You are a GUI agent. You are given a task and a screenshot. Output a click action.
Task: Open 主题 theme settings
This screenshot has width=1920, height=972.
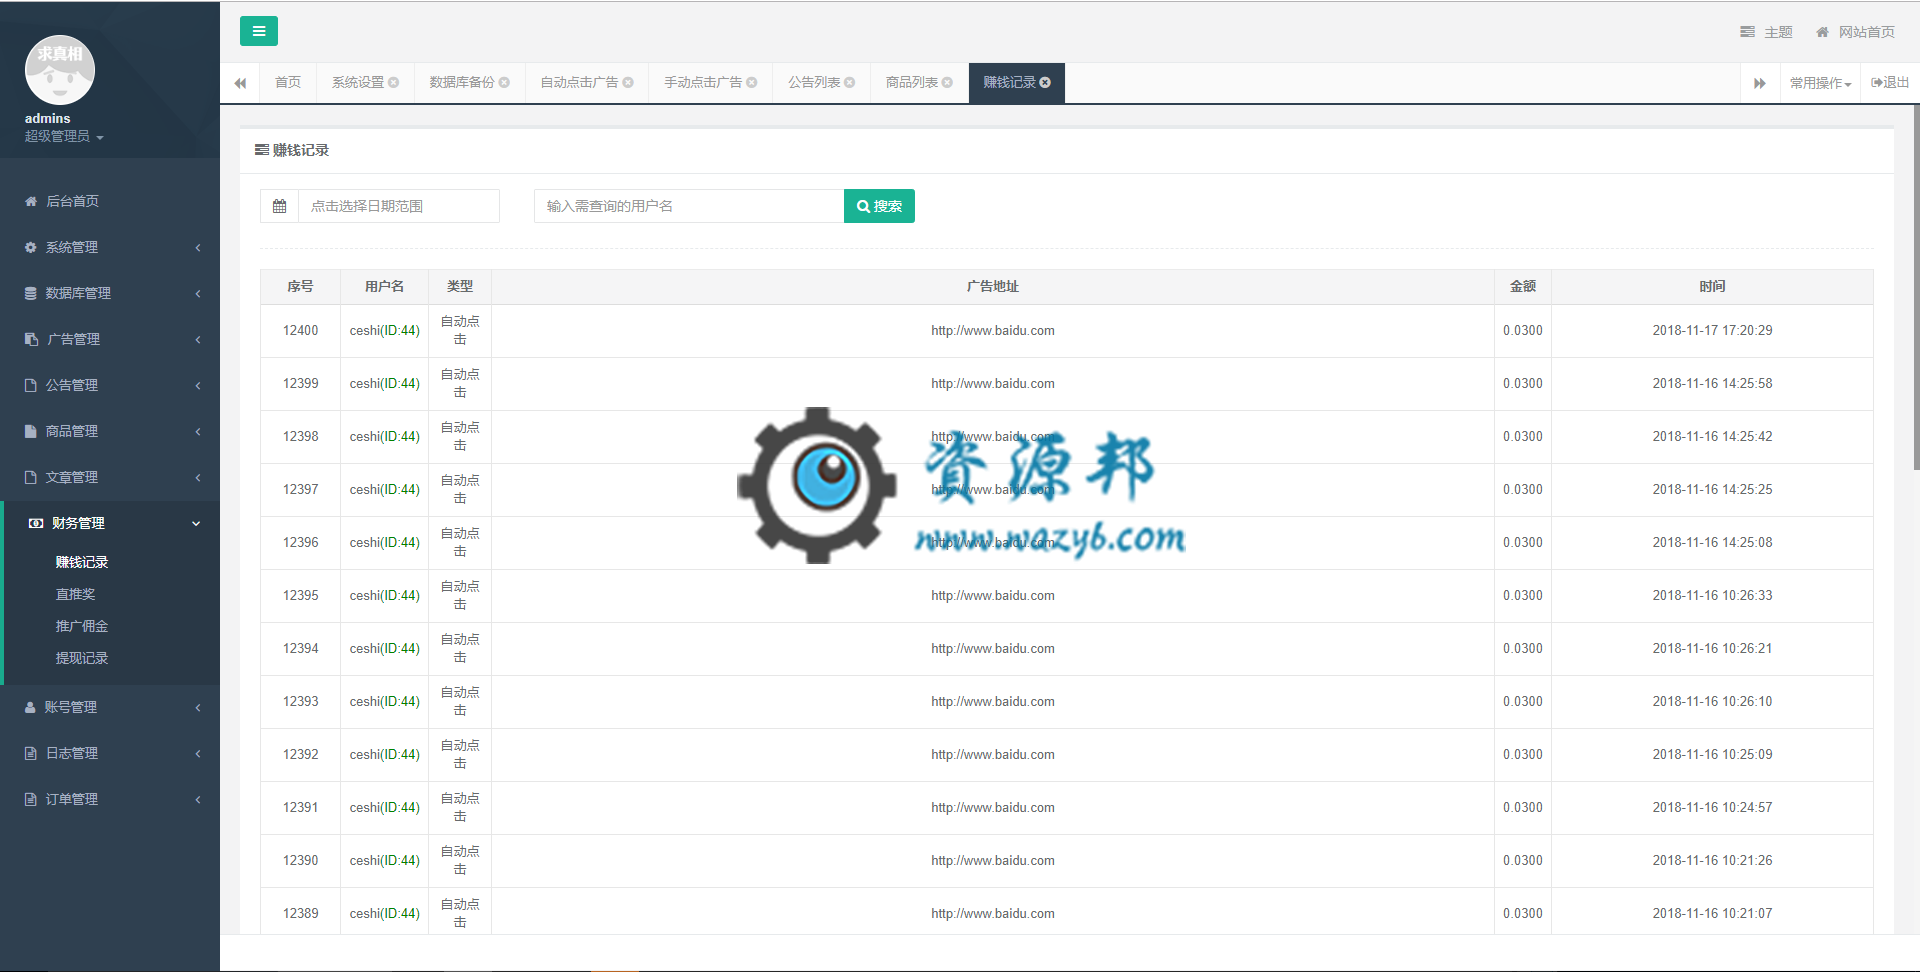1767,32
